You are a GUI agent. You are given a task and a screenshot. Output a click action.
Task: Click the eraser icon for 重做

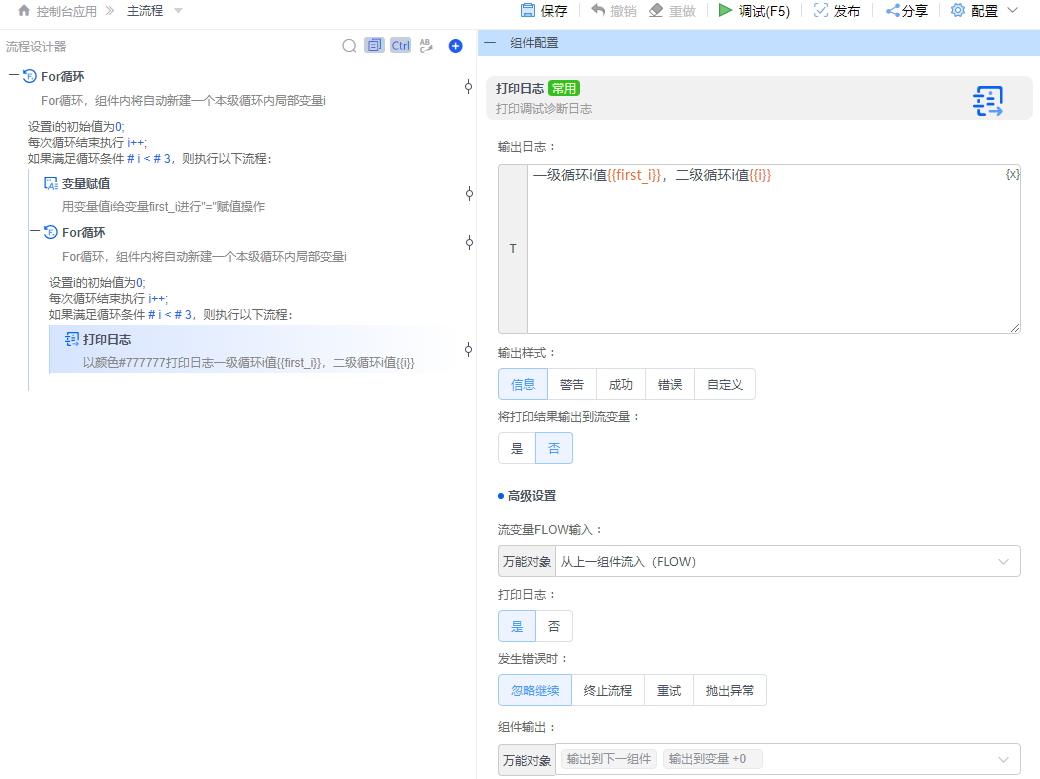pos(656,10)
